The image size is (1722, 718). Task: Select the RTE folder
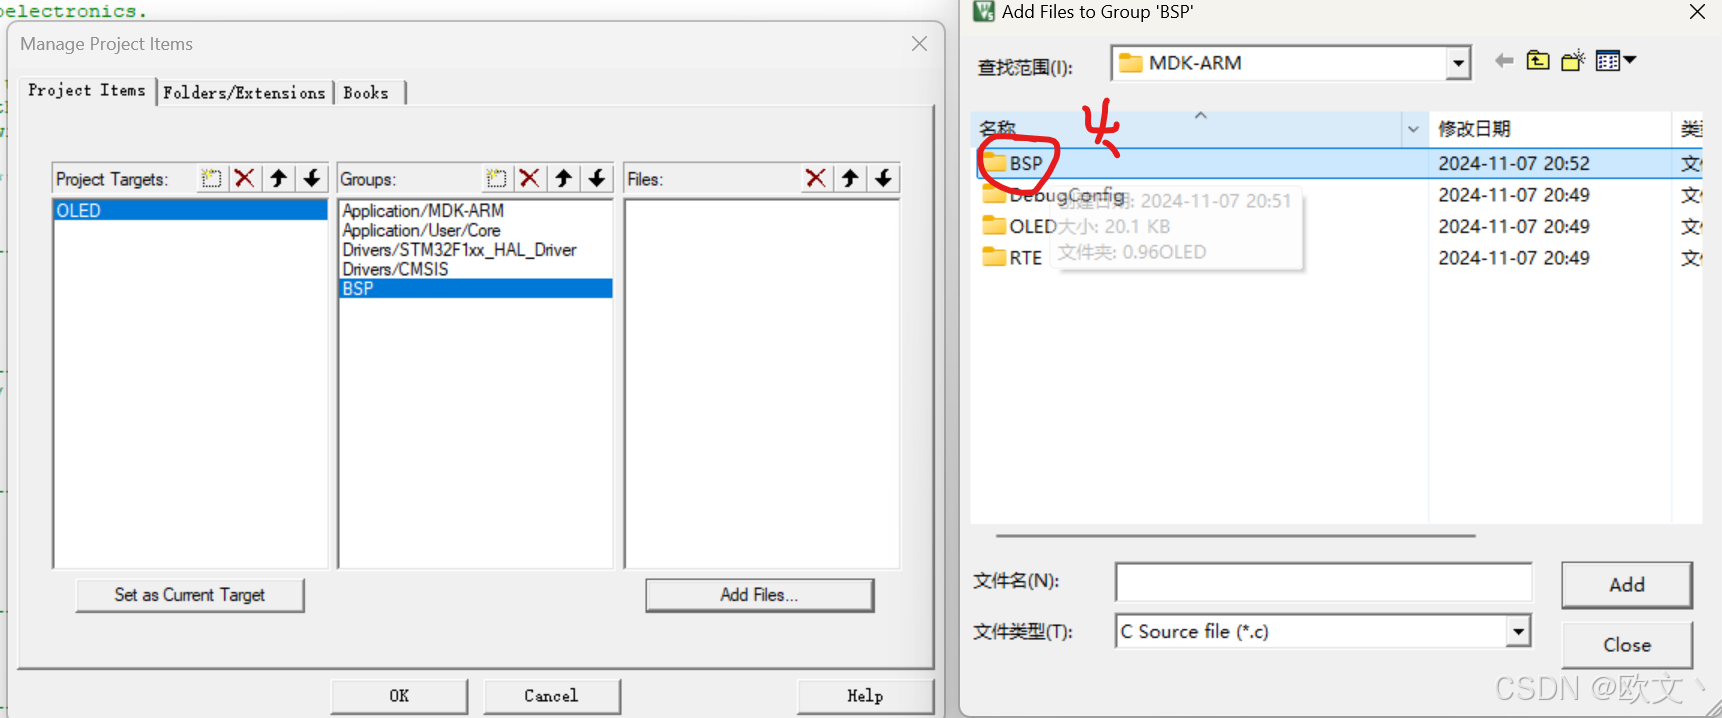coord(1013,258)
